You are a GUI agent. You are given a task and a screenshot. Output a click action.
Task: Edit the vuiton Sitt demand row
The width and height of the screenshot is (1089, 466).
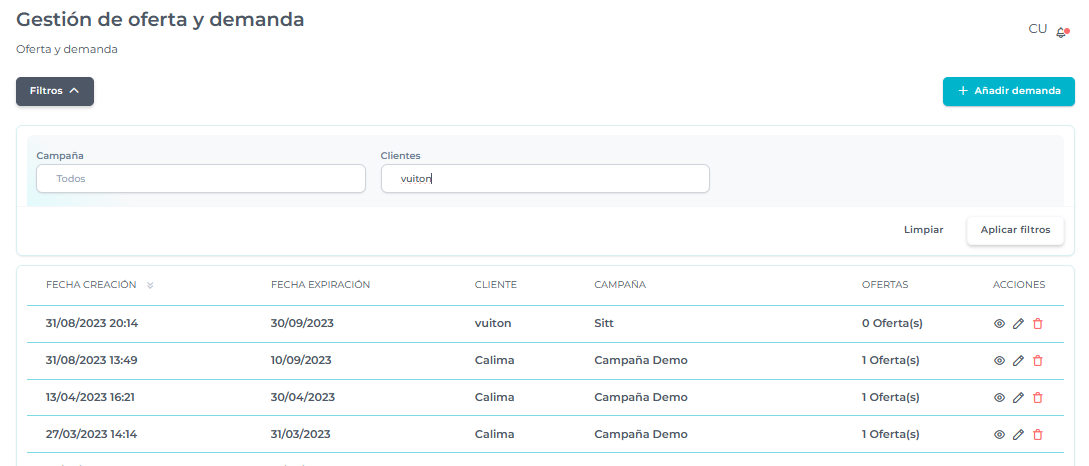1018,323
